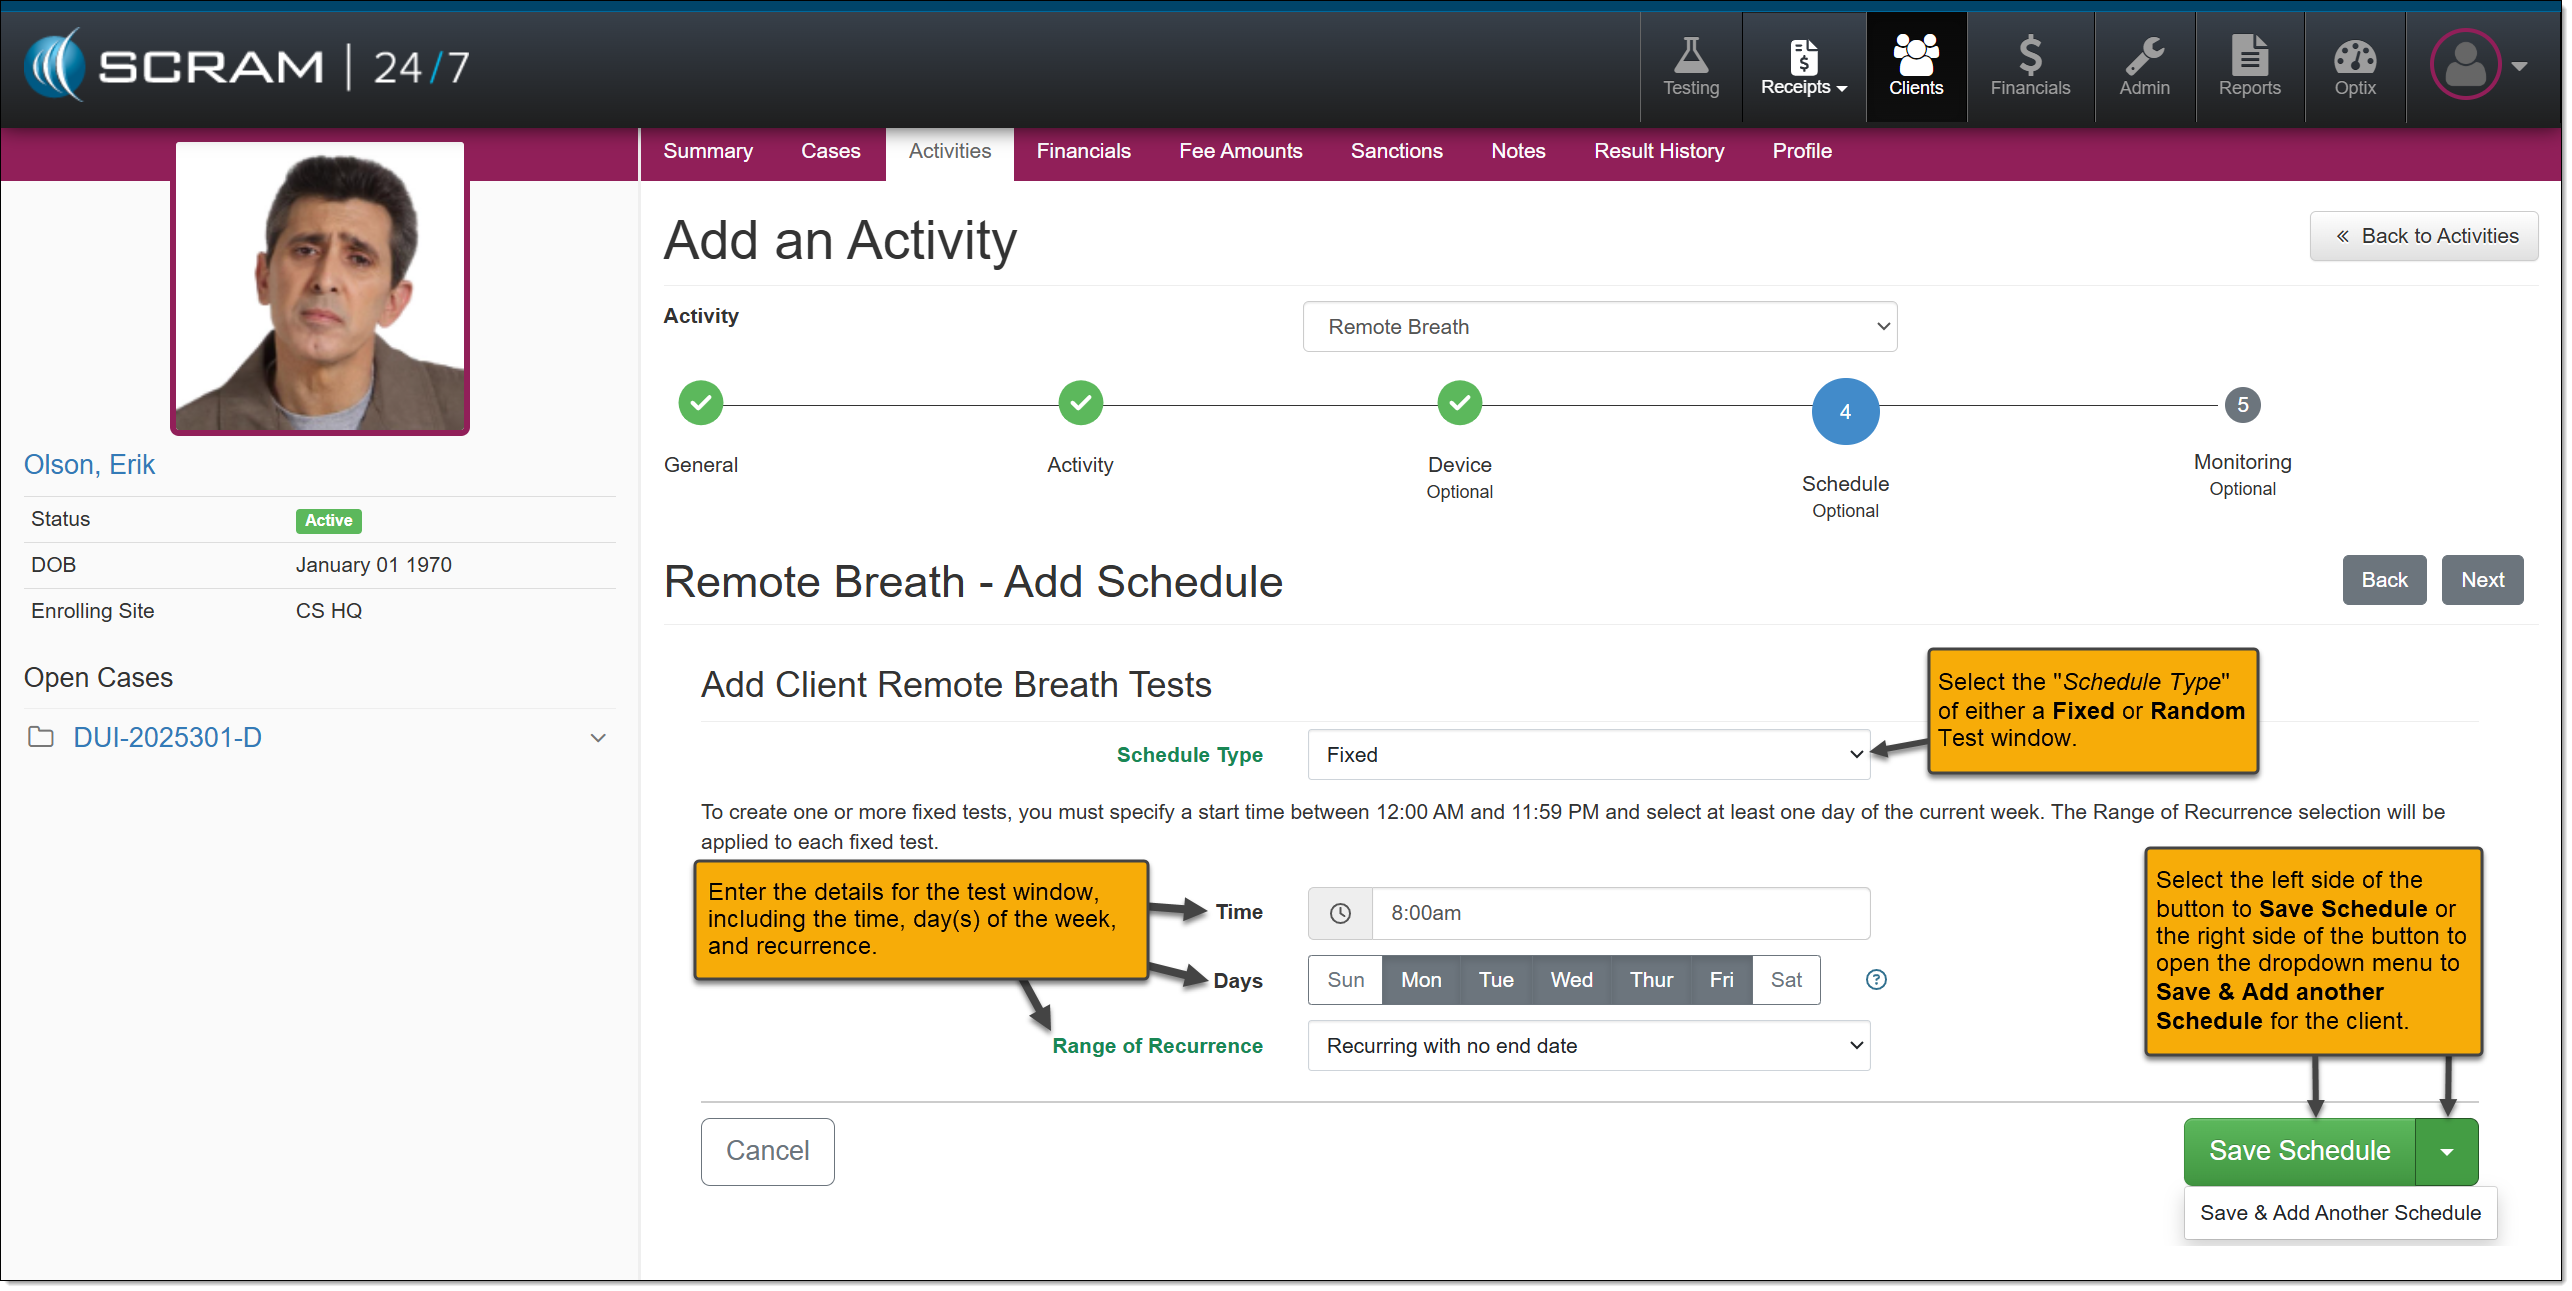The width and height of the screenshot is (2572, 1291).
Task: Click the Days help question icon
Action: pyautogui.click(x=1876, y=980)
